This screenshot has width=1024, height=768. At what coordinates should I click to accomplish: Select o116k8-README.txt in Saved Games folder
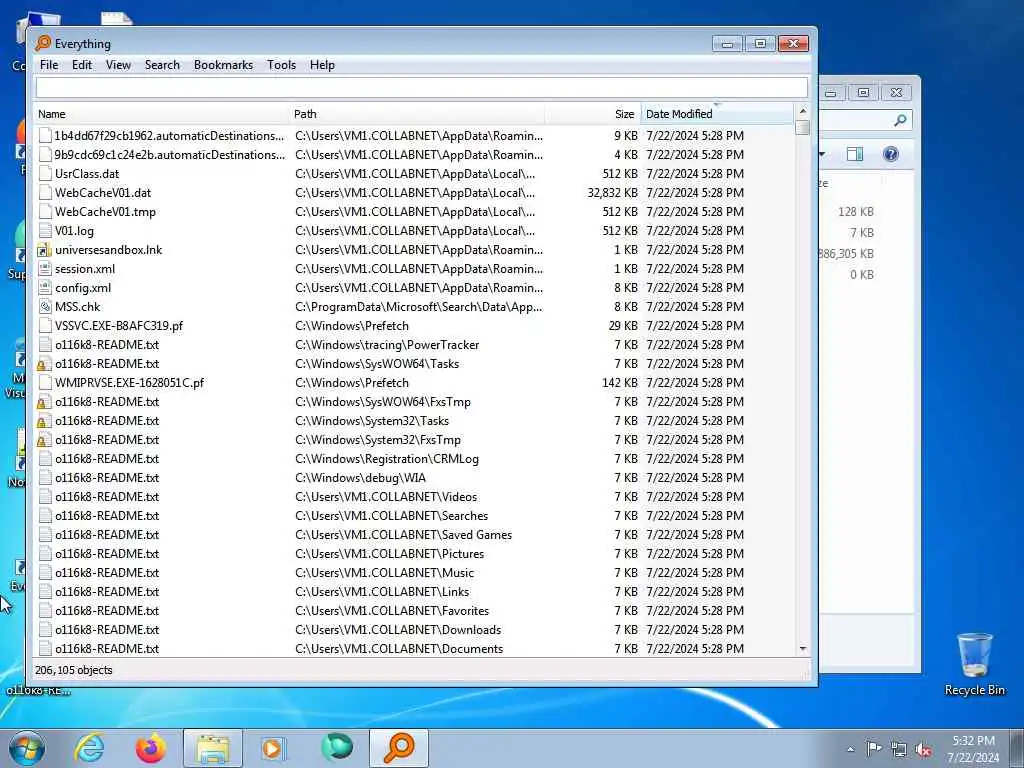(106, 534)
